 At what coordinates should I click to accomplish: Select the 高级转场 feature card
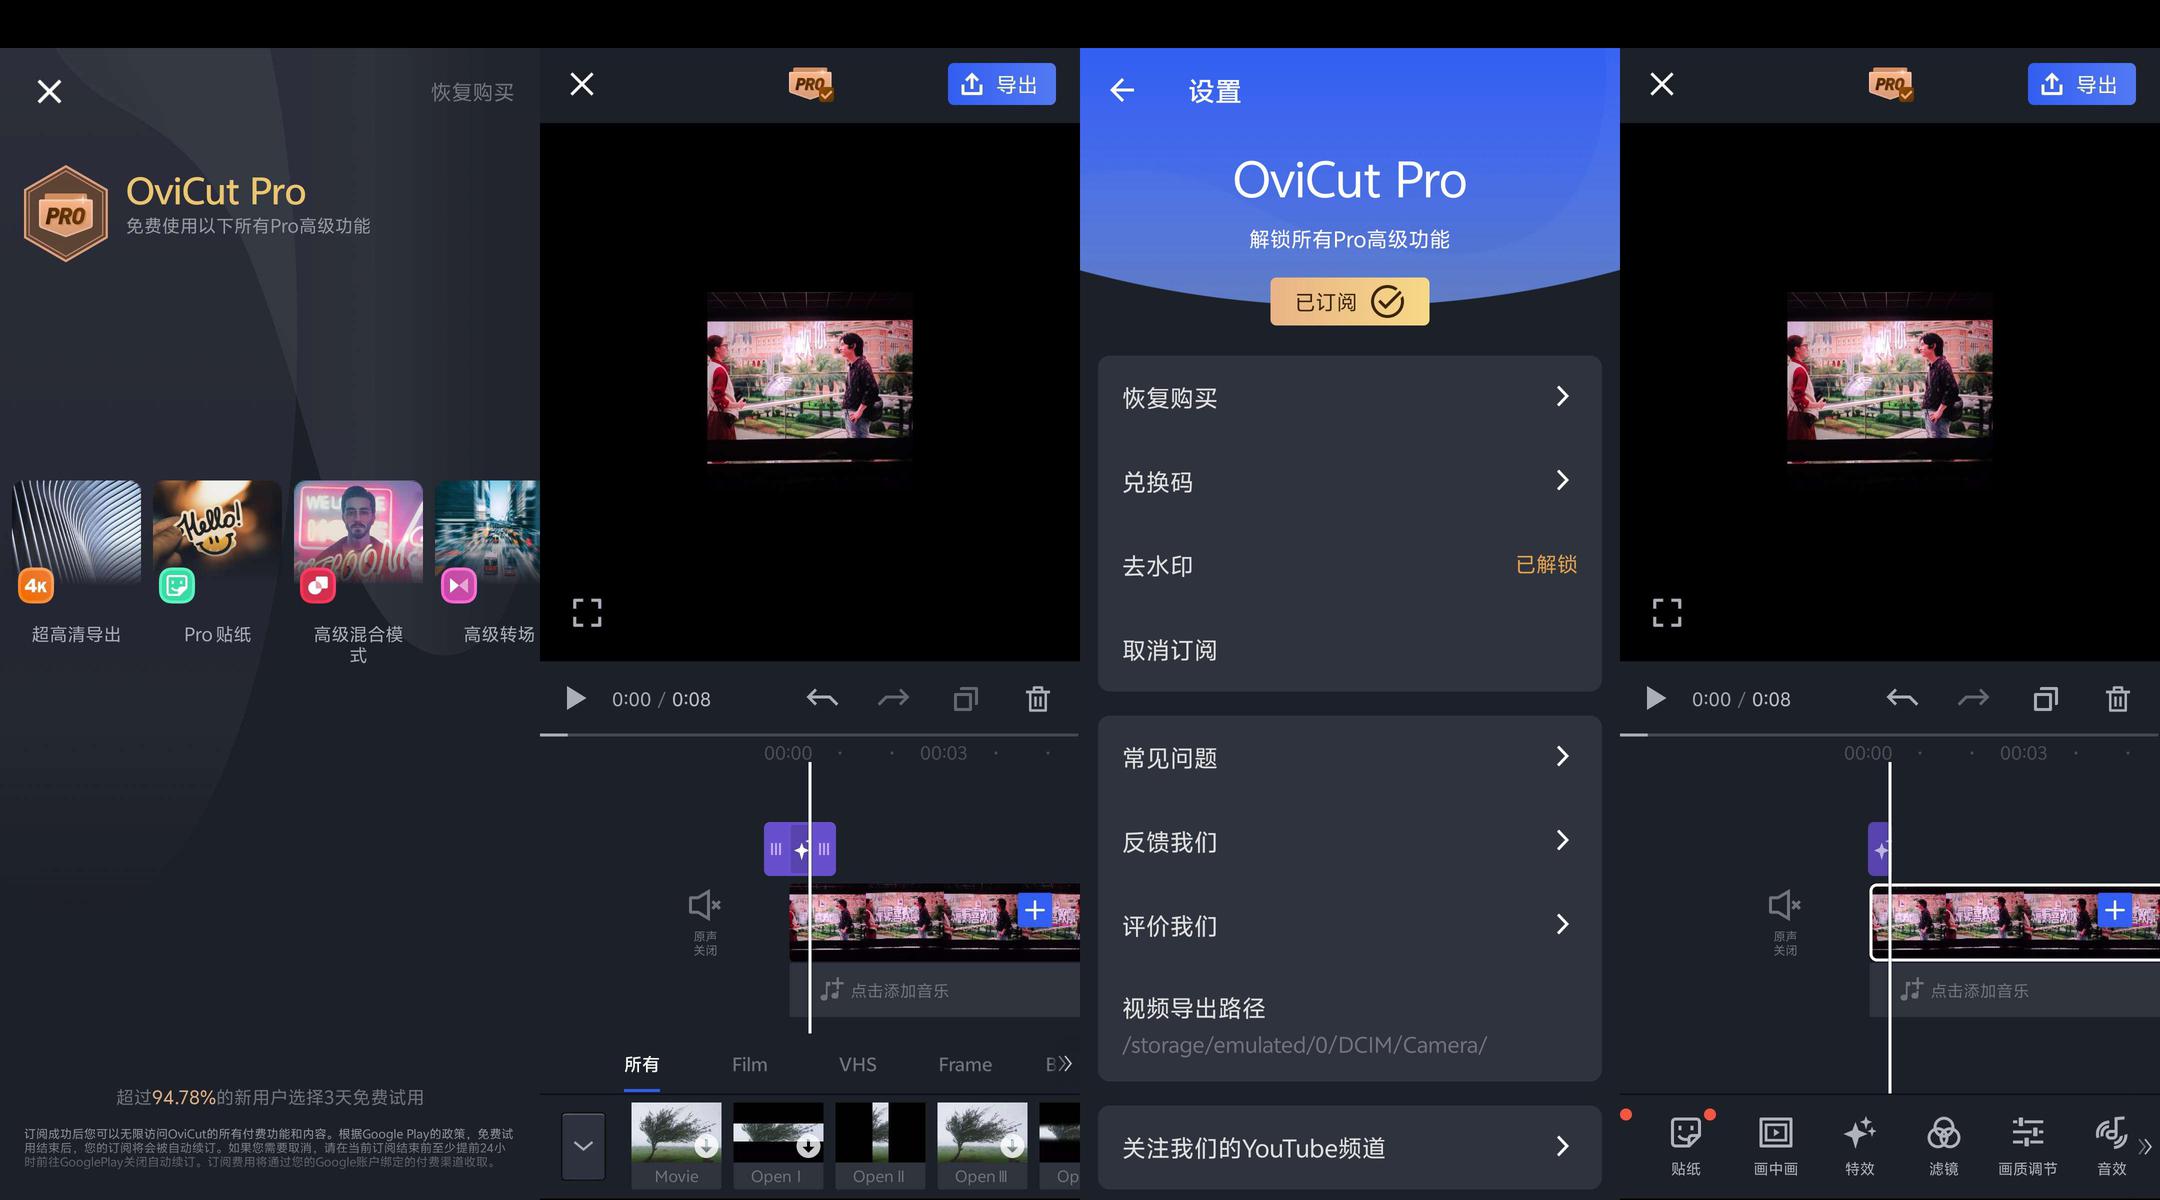[x=489, y=563]
